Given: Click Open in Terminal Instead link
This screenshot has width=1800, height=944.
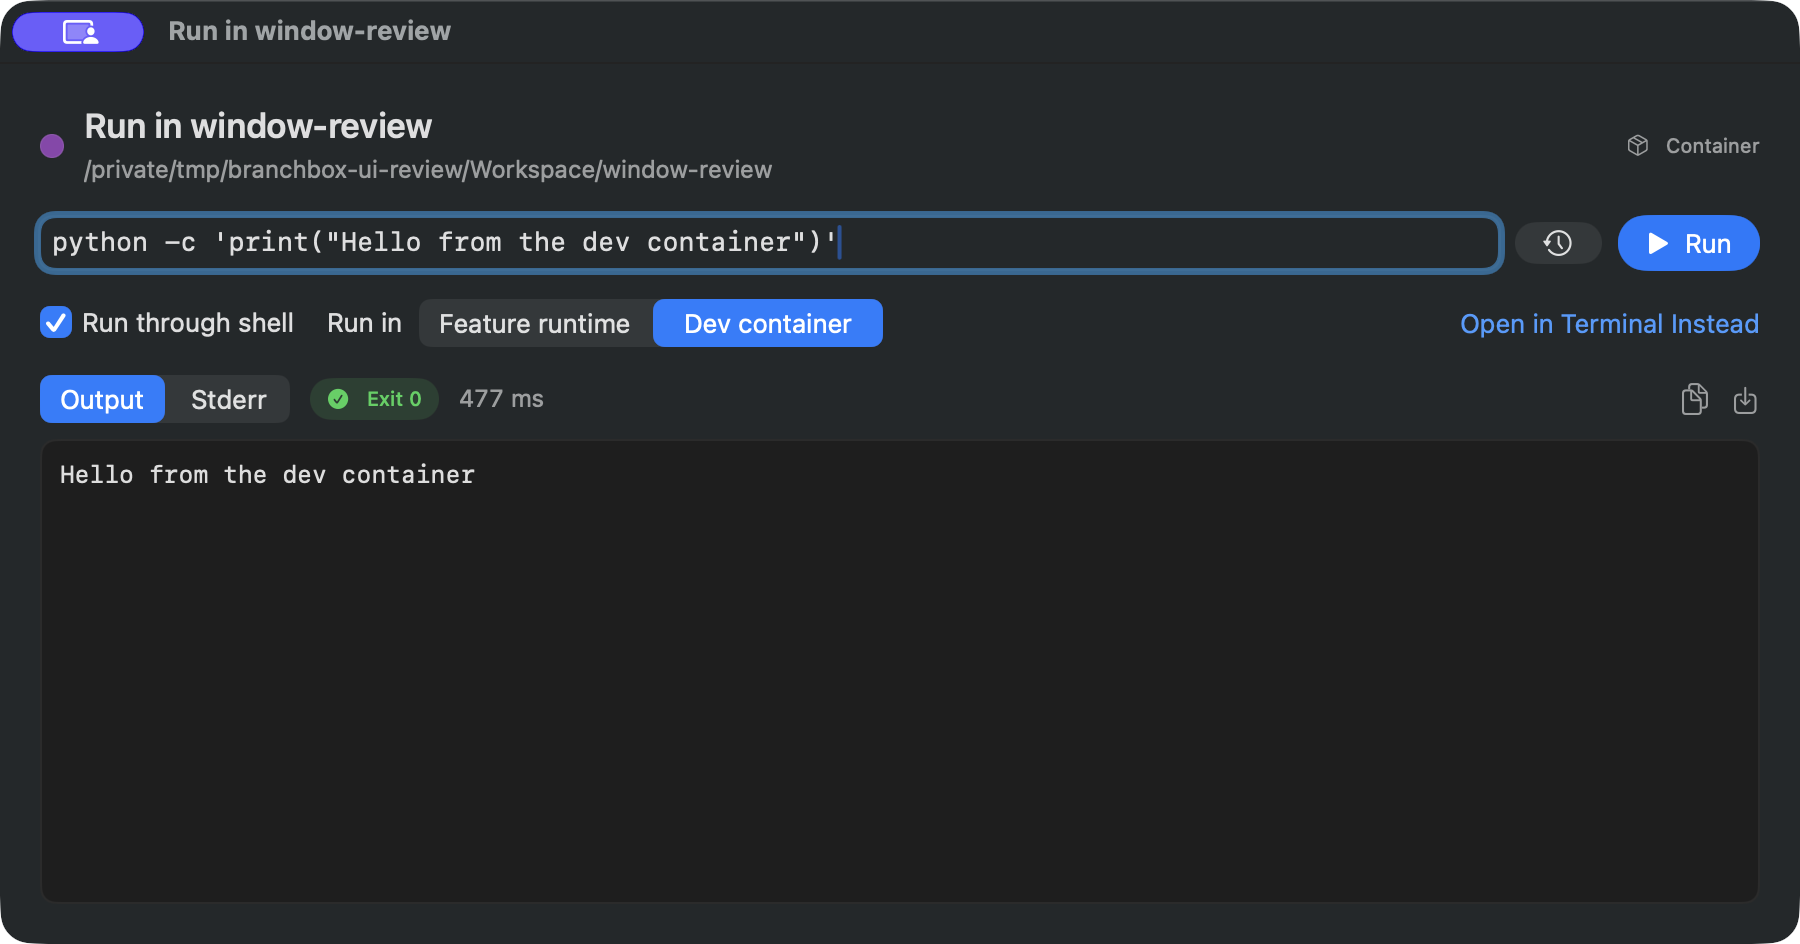Looking at the screenshot, I should 1609,324.
